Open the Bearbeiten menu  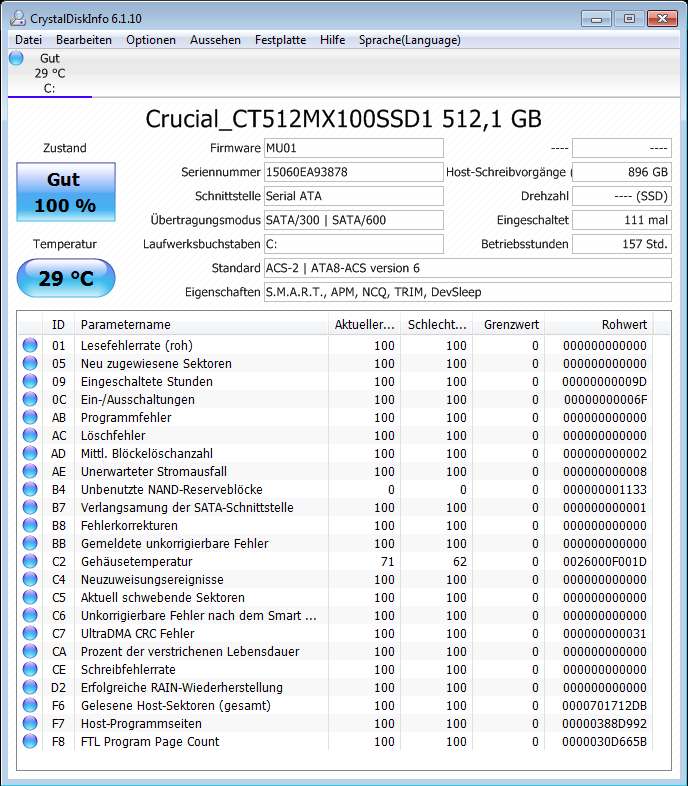[84, 40]
